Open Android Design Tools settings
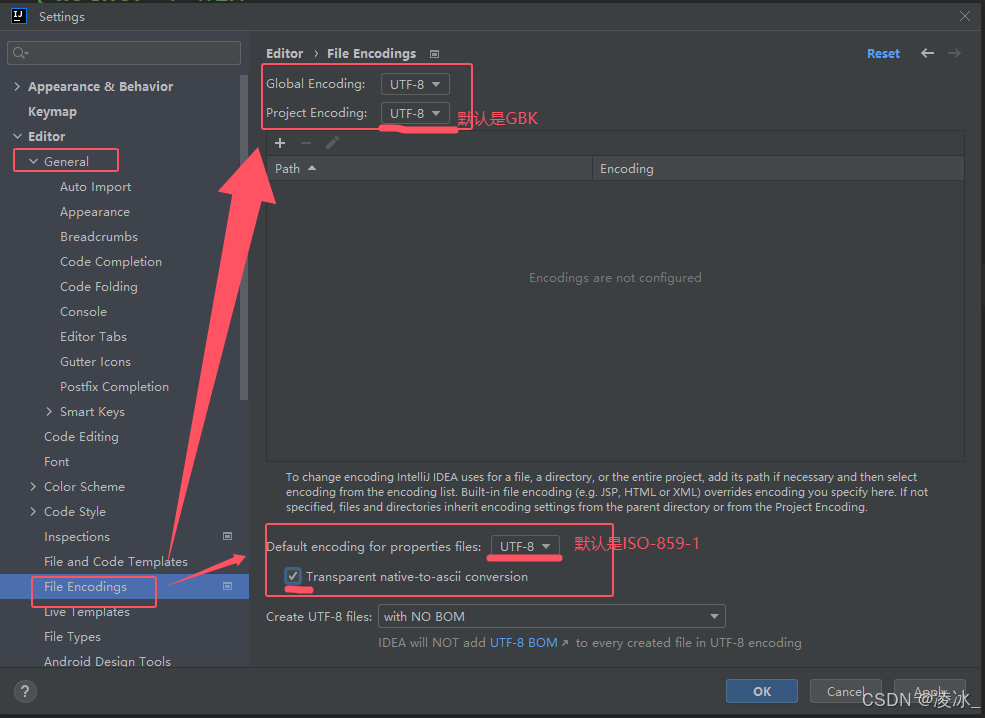Image resolution: width=985 pixels, height=718 pixels. pyautogui.click(x=107, y=661)
